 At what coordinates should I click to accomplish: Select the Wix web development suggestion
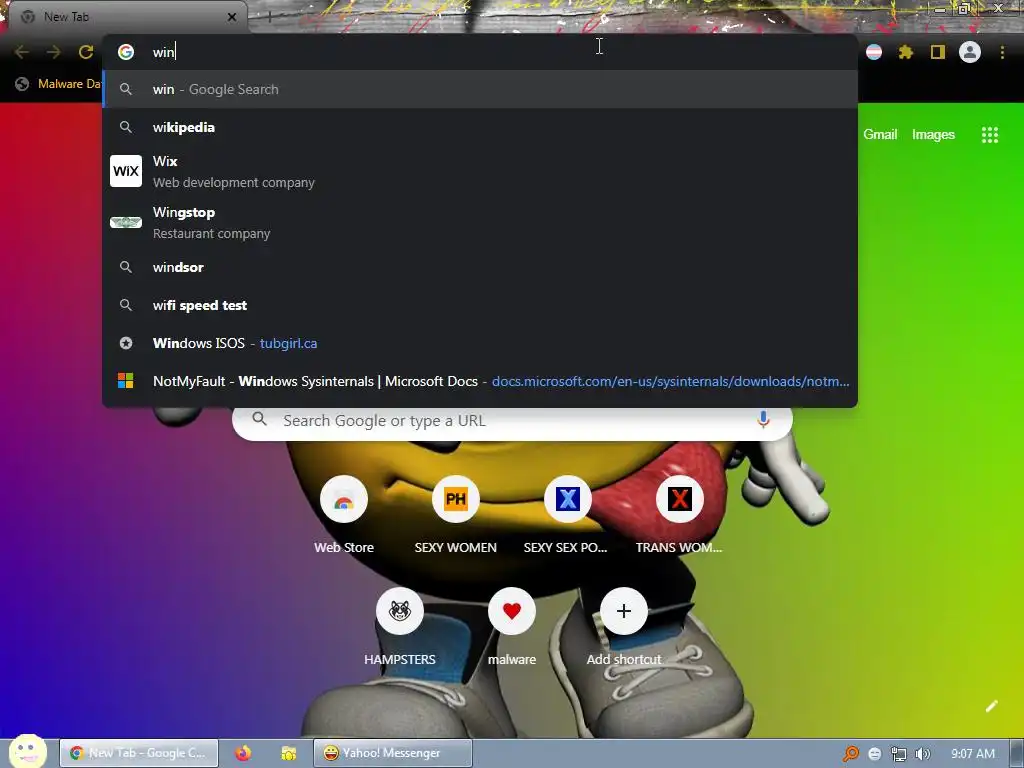coord(480,172)
